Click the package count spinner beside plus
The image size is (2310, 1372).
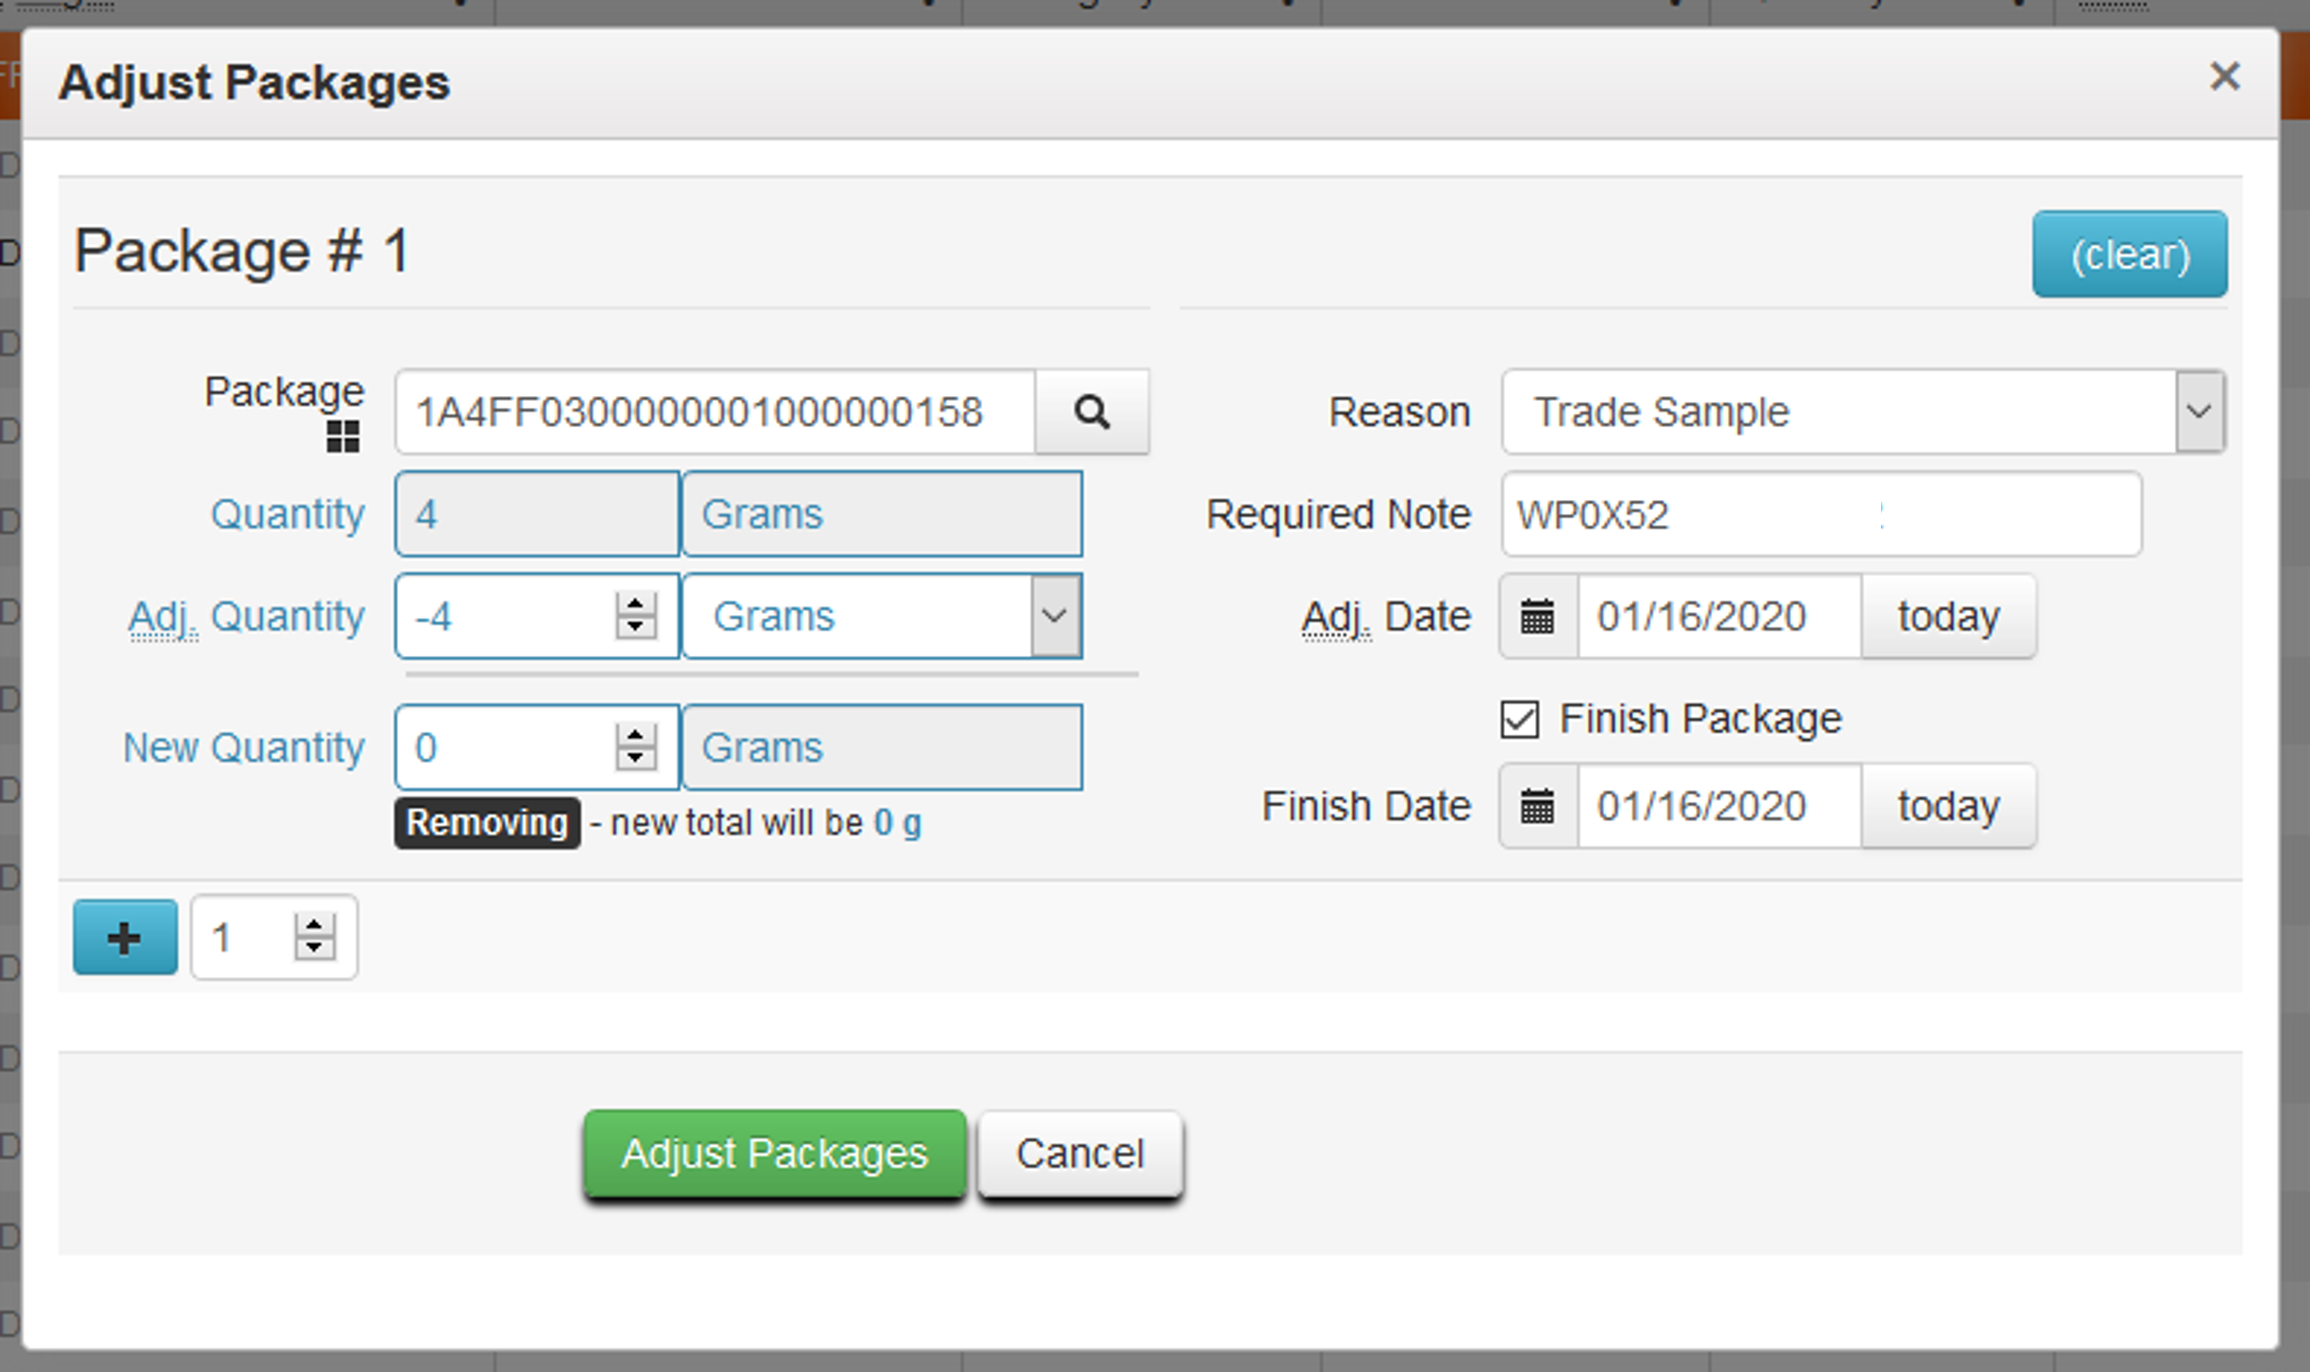(x=314, y=937)
